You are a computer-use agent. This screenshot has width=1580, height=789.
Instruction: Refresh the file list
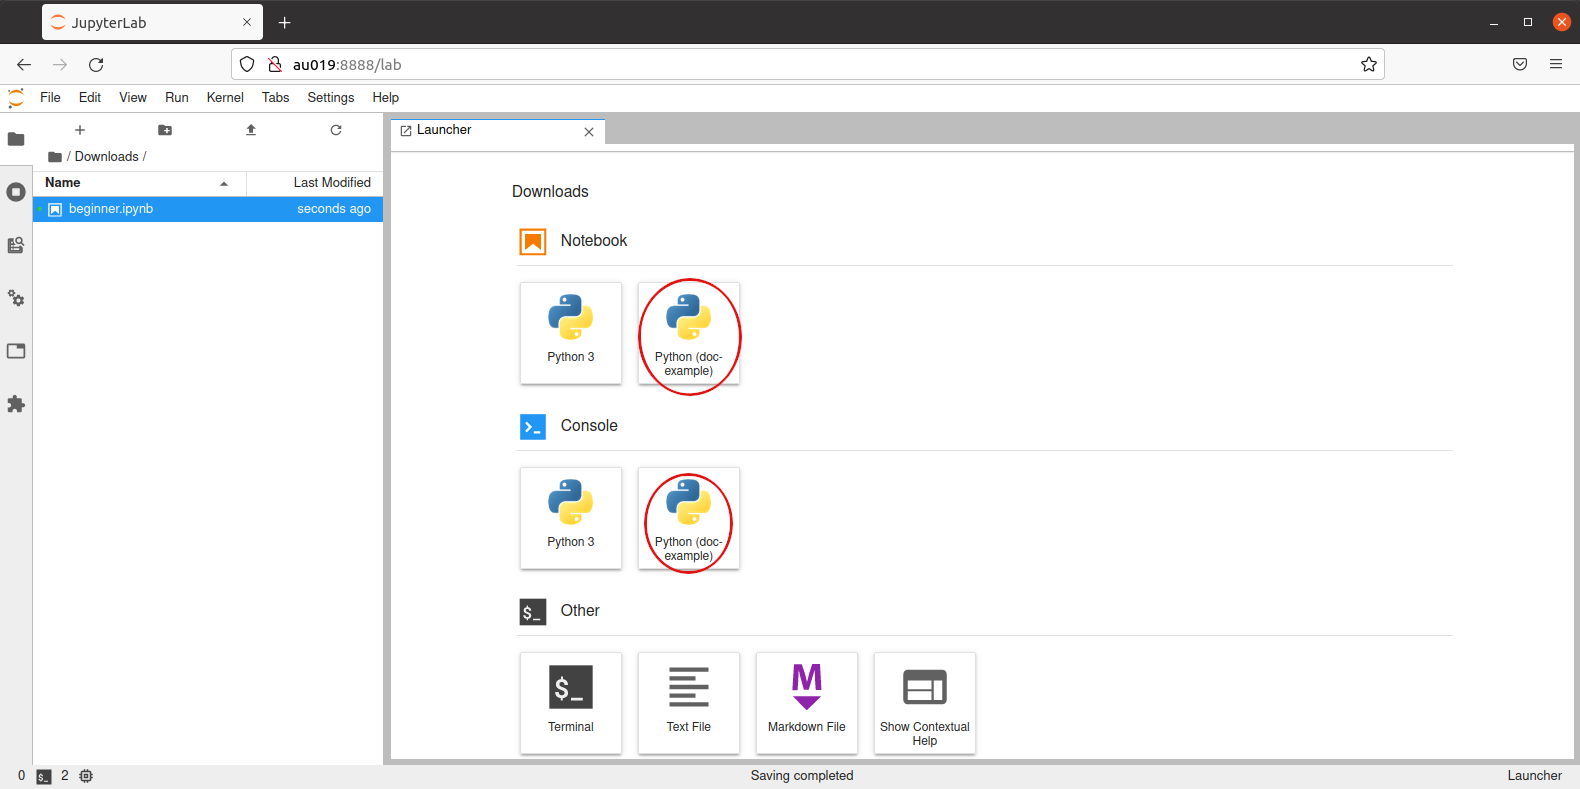336,130
